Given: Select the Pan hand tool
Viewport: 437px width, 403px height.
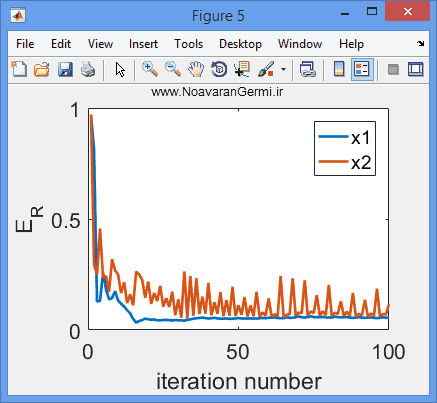Looking at the screenshot, I should coord(196,69).
